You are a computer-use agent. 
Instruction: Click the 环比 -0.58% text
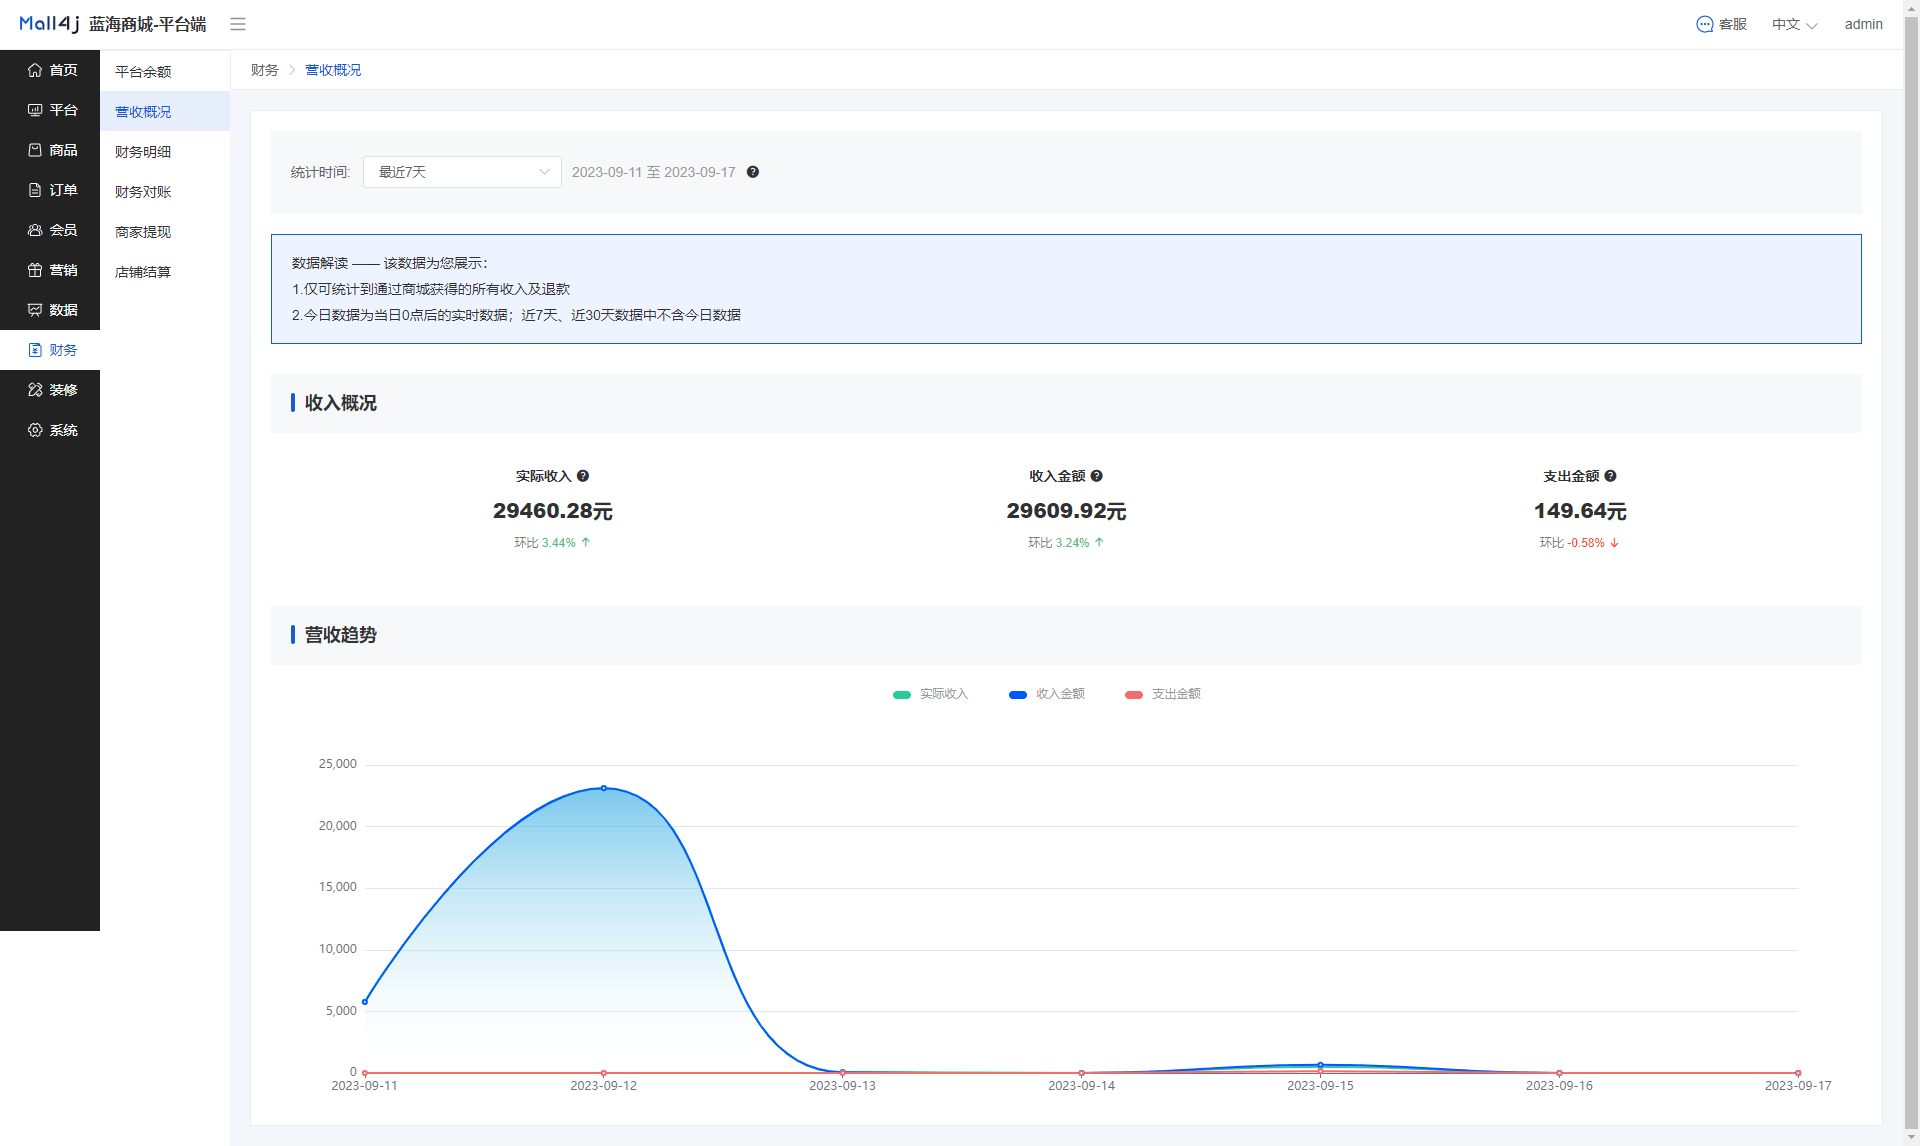(1572, 543)
